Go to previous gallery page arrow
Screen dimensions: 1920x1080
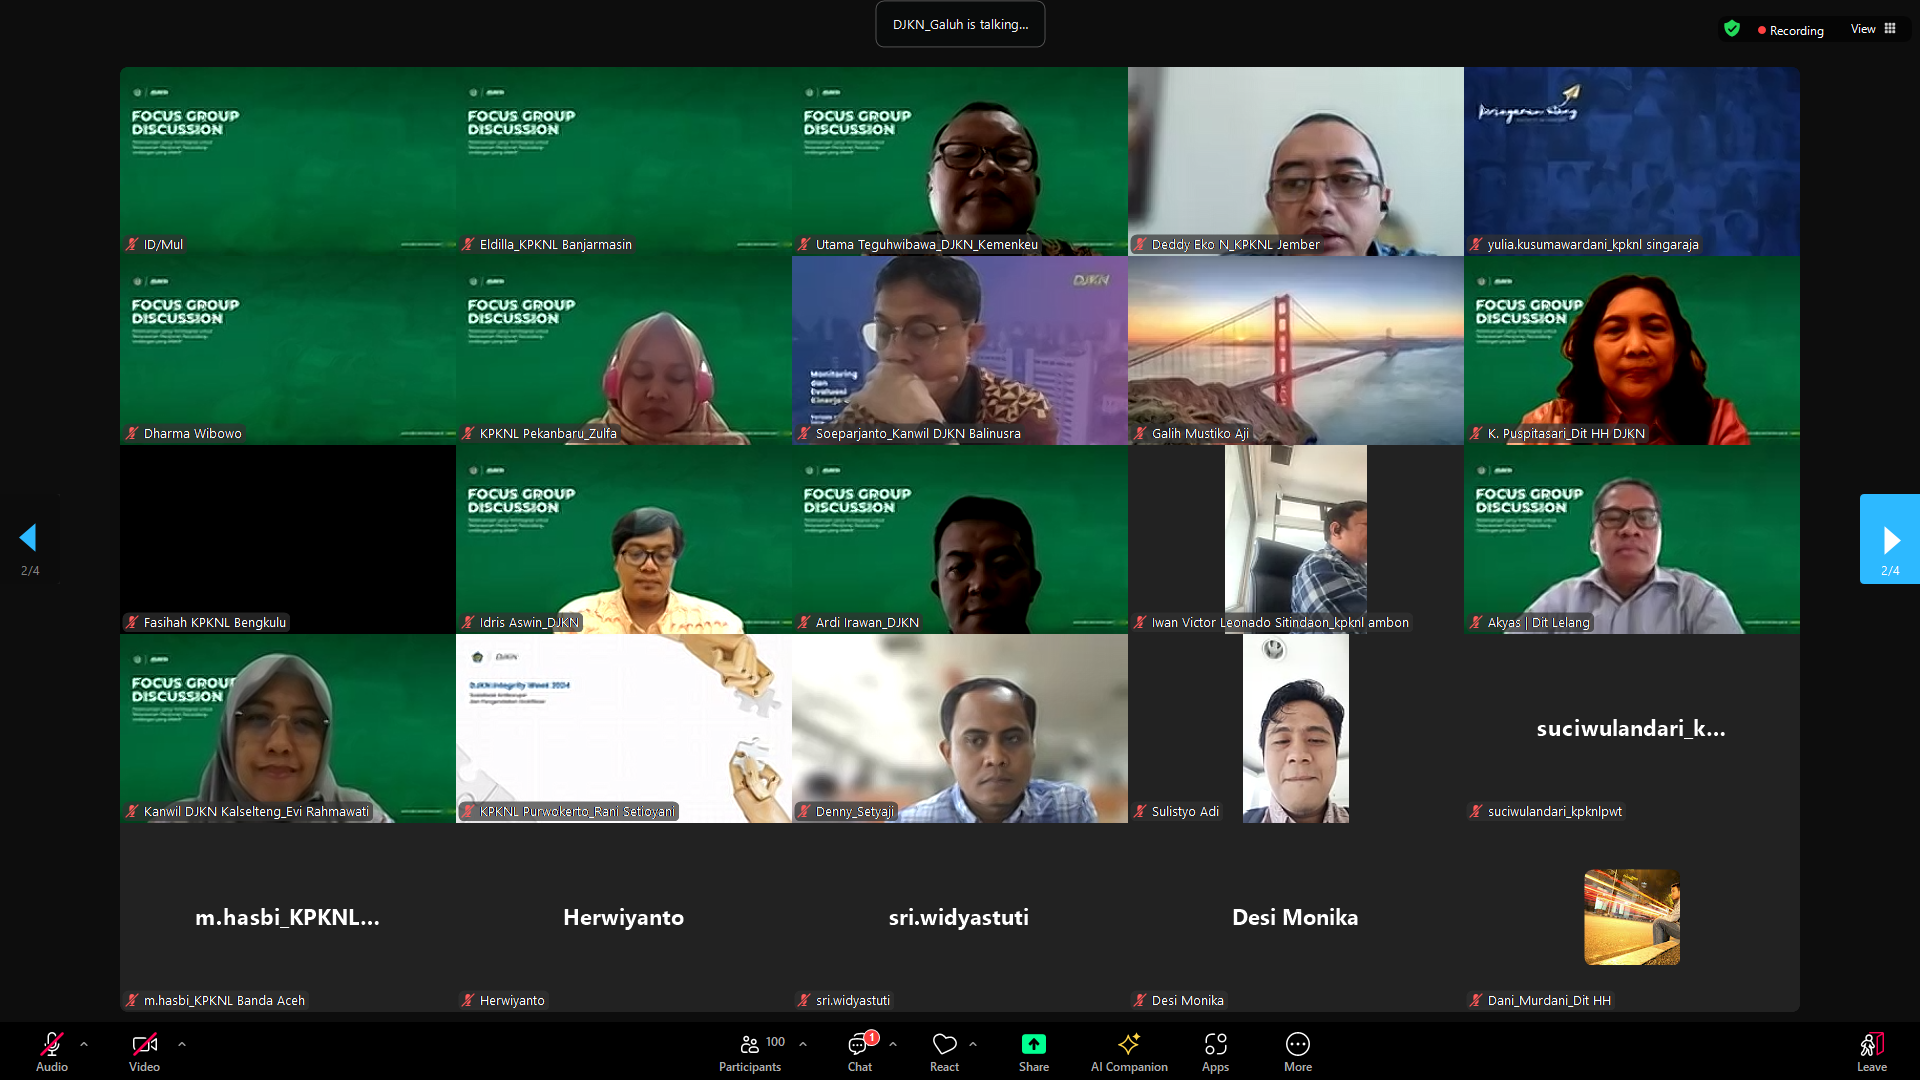(x=28, y=538)
